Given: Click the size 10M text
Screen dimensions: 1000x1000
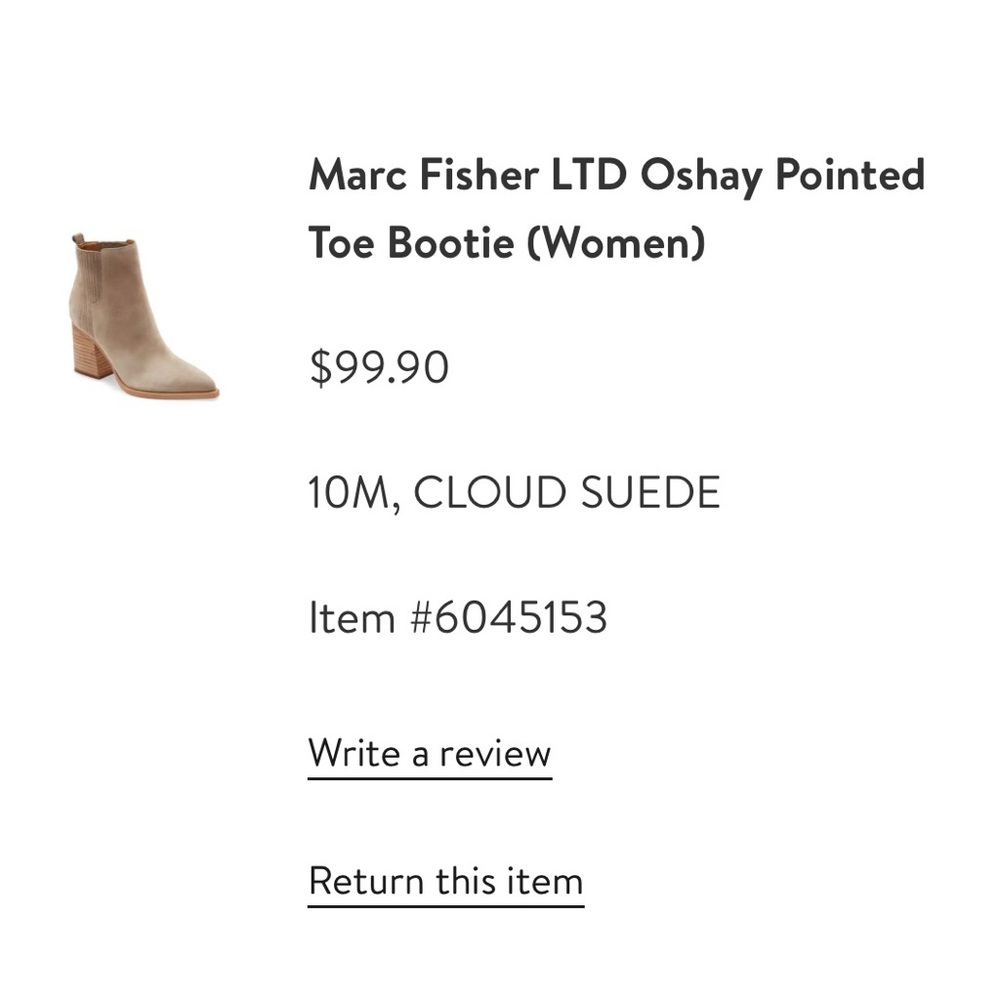Looking at the screenshot, I should tap(349, 492).
